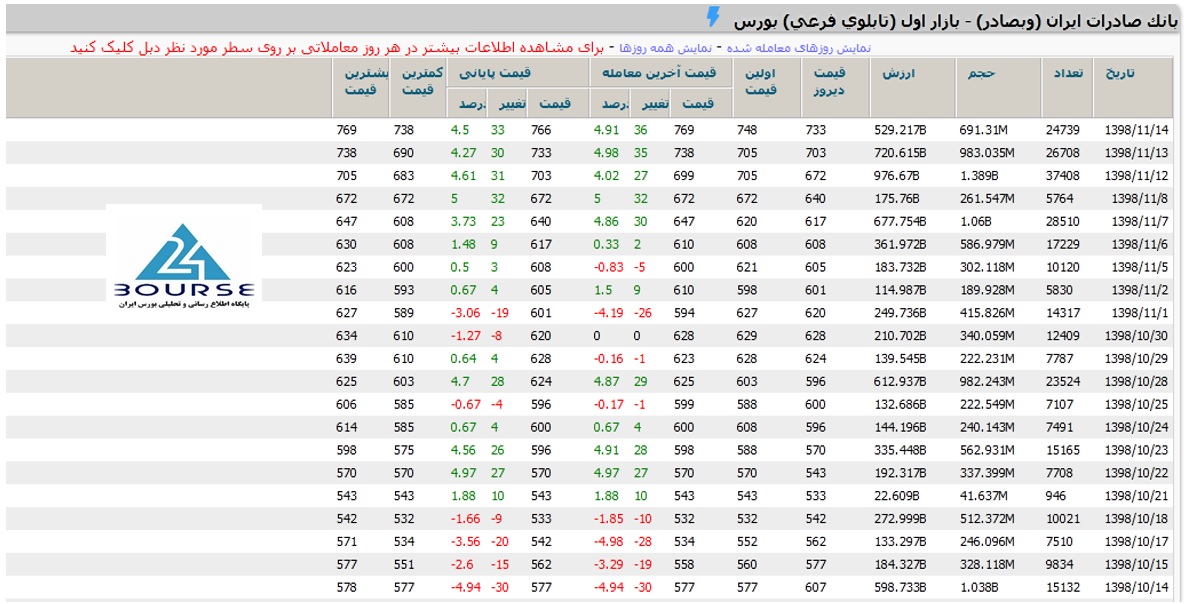Select the row dated 1398/10/18
This screenshot has width=1189, height=604.
coord(591,518)
